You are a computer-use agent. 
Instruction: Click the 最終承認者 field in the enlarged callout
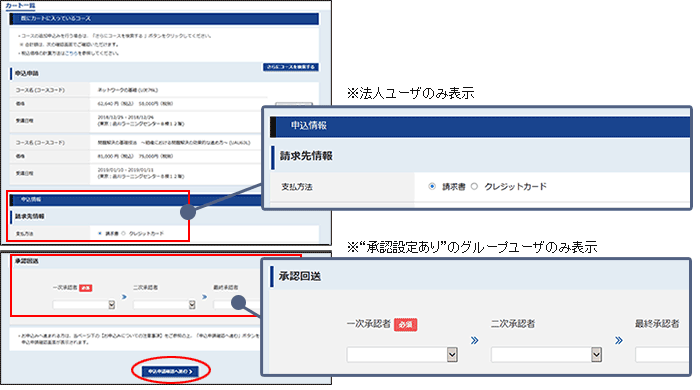662,355
